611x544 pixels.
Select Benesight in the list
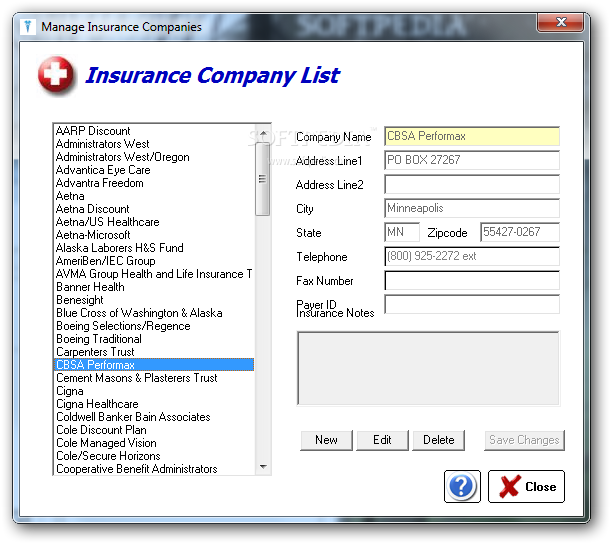(x=154, y=300)
